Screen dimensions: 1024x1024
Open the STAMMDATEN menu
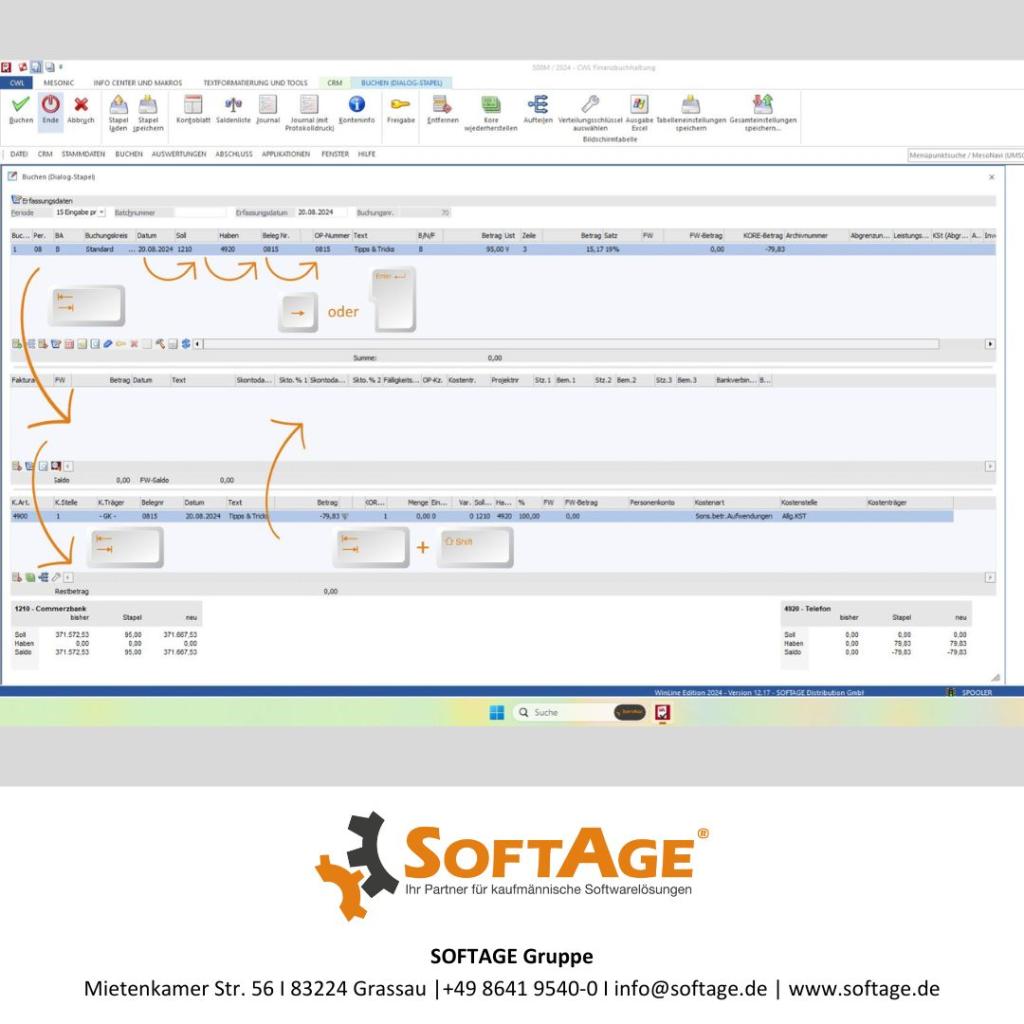tap(83, 154)
